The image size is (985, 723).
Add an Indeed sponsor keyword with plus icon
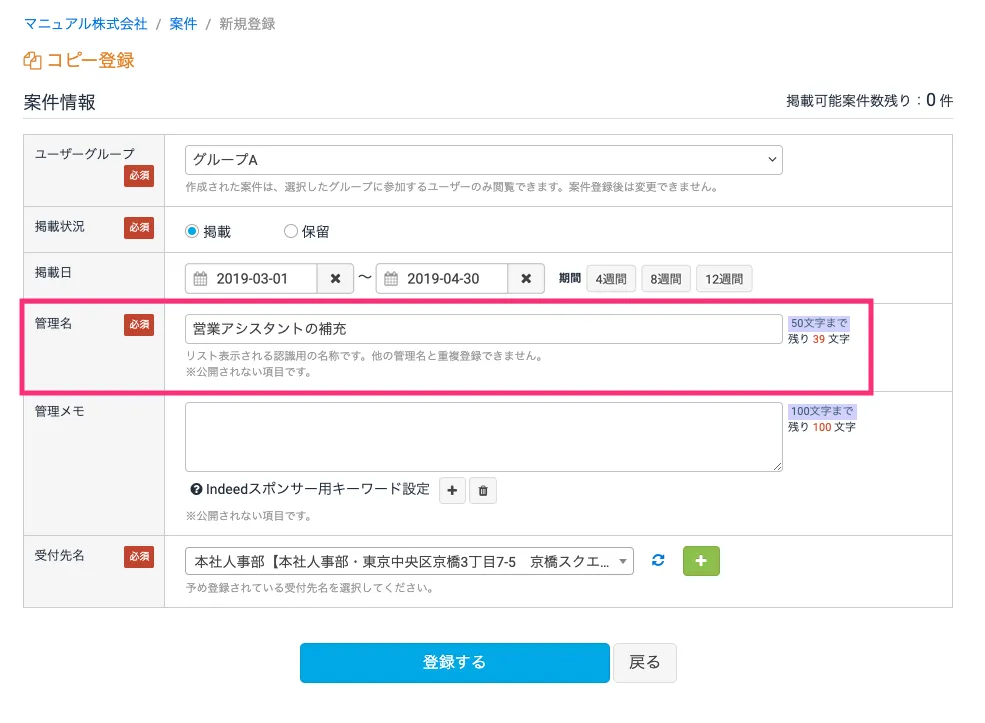(452, 490)
